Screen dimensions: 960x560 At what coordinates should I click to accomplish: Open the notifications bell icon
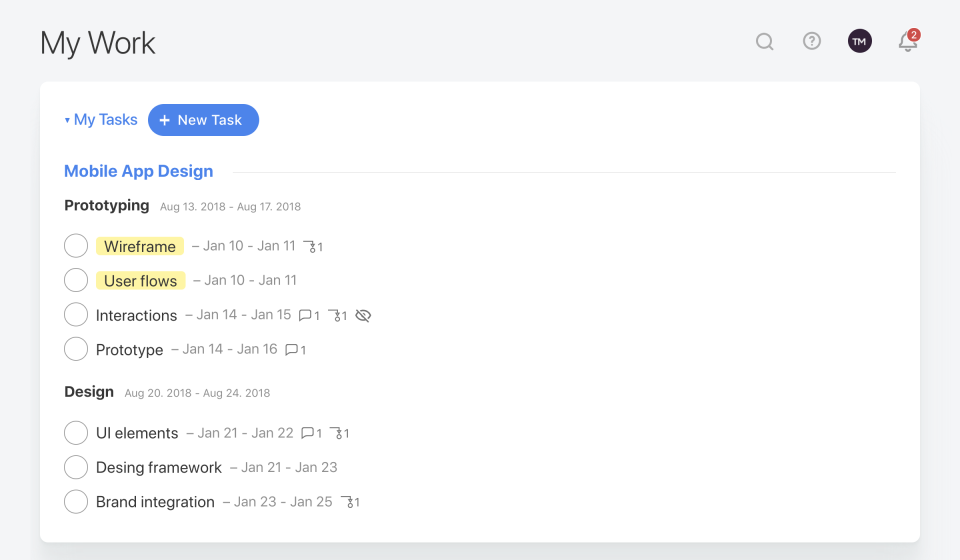tap(907, 42)
